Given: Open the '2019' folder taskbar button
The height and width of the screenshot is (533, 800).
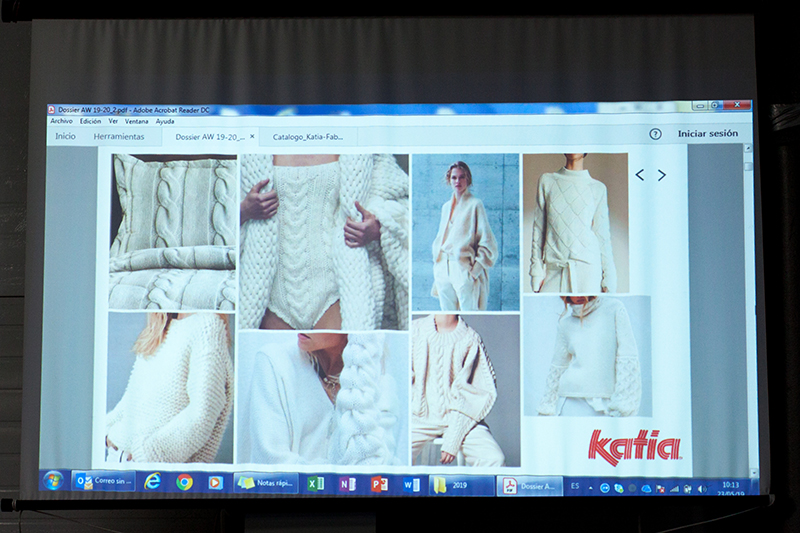Looking at the screenshot, I should 462,486.
